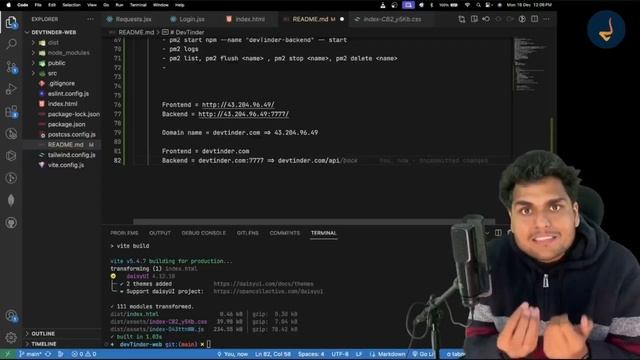Switch to the OUTPUT panel tab
The width and height of the screenshot is (640, 360).
pyautogui.click(x=160, y=233)
